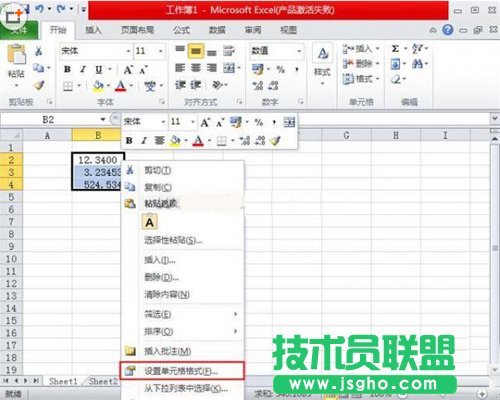
Task: Click the paste option A button
Action: coord(150,222)
